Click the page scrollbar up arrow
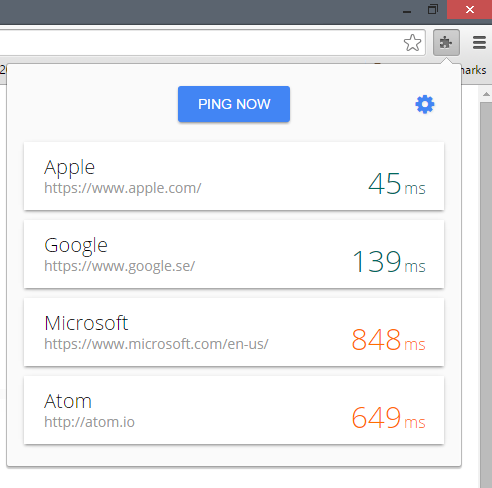 click(x=486, y=94)
